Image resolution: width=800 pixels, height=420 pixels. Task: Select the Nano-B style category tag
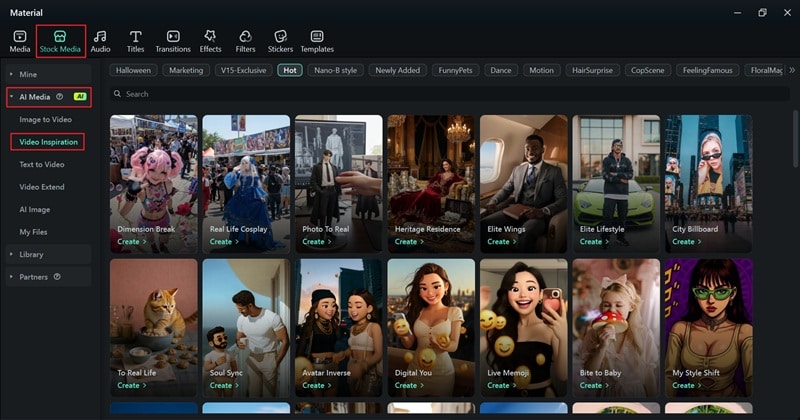point(335,70)
